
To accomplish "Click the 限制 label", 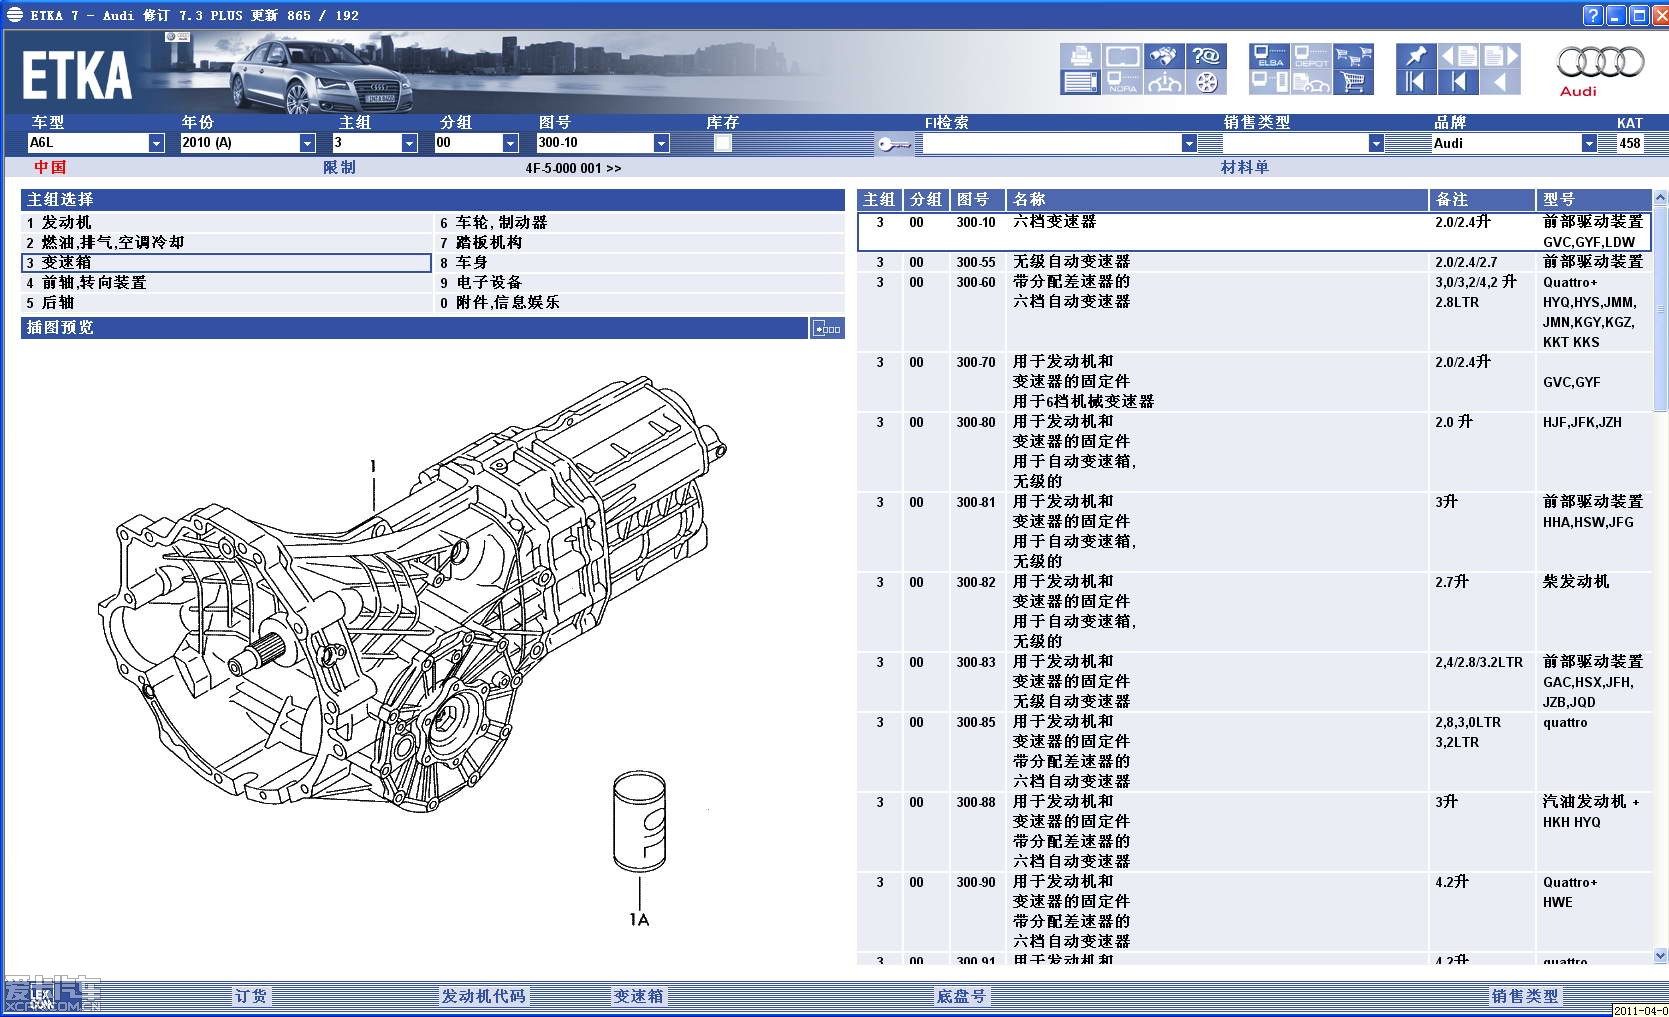I will [339, 167].
